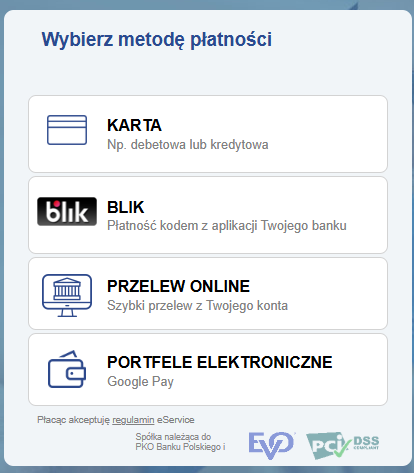Select PRZELEW ONLINE option
This screenshot has height=473, width=414.
click(x=208, y=294)
